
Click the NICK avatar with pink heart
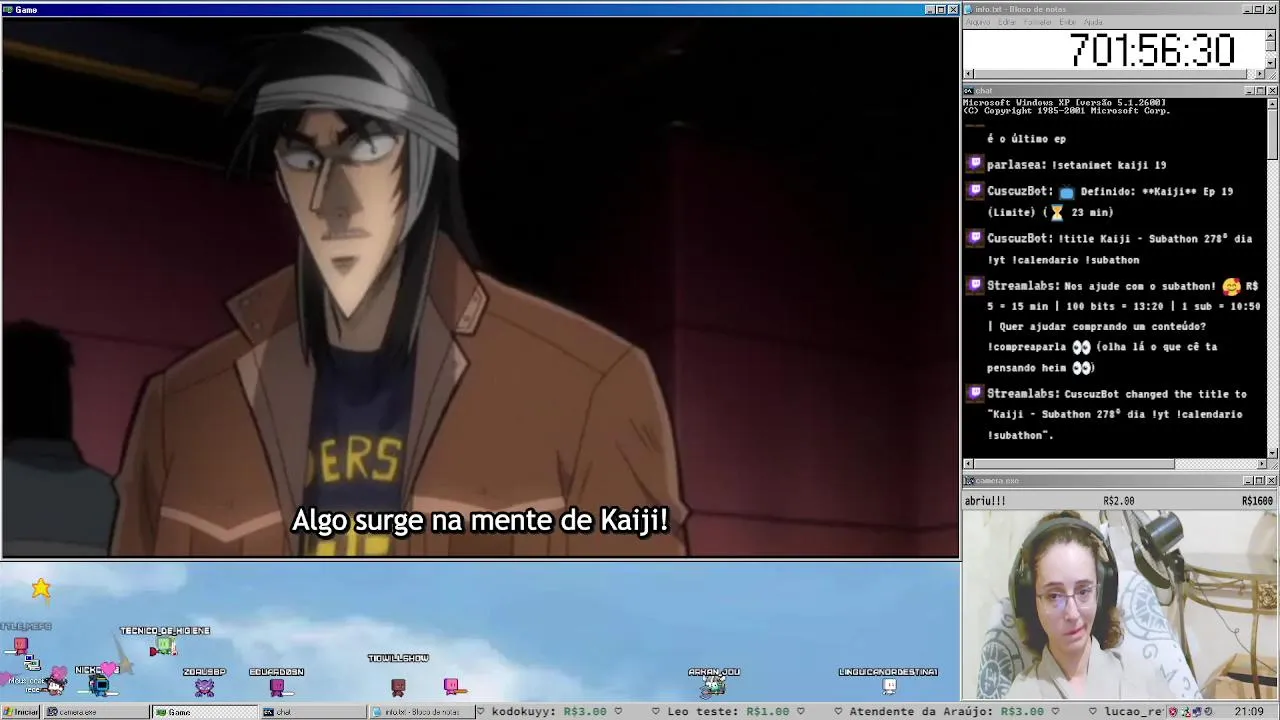tap(99, 684)
